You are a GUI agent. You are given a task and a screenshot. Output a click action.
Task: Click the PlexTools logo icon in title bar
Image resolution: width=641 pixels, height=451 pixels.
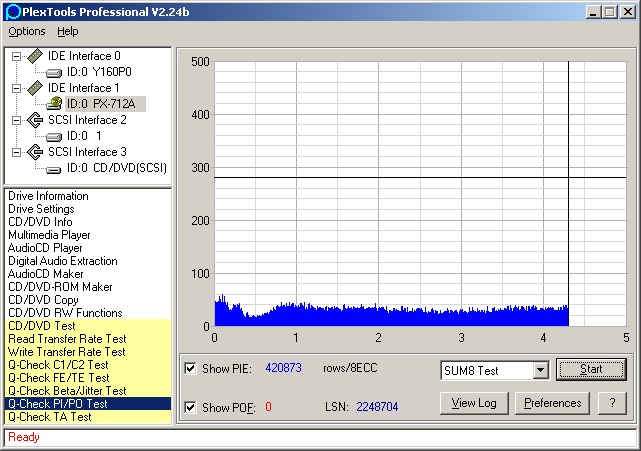tap(13, 11)
